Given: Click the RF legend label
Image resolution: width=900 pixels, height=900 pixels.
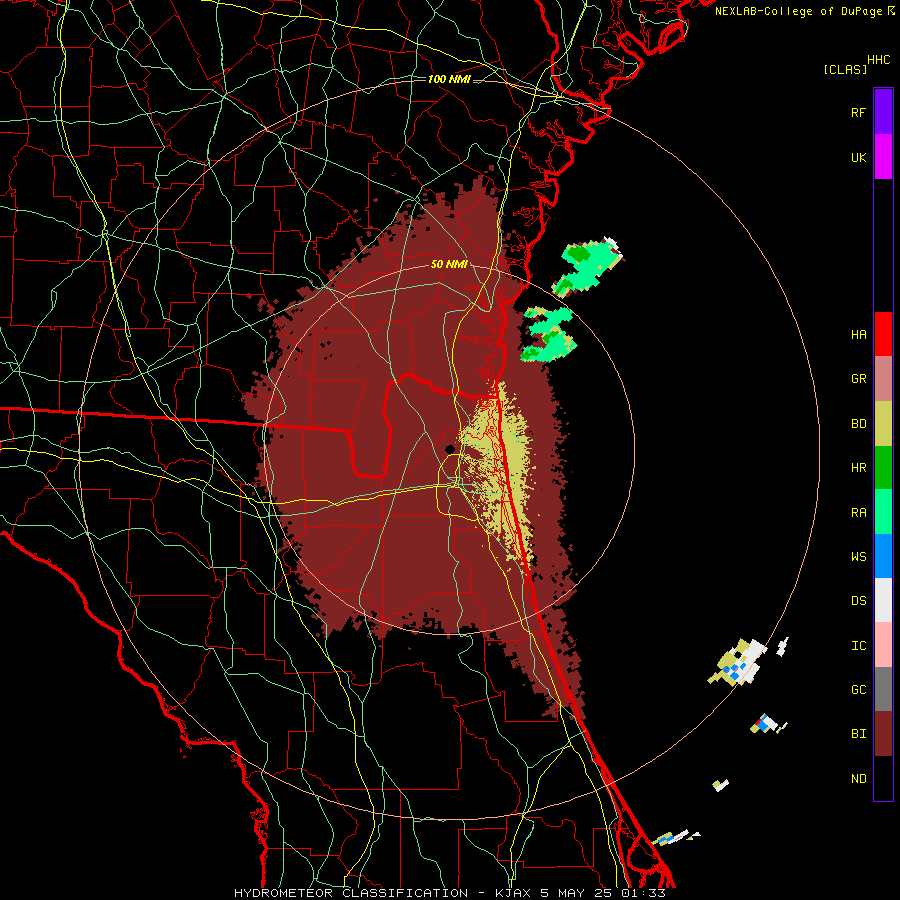Looking at the screenshot, I should [x=859, y=112].
